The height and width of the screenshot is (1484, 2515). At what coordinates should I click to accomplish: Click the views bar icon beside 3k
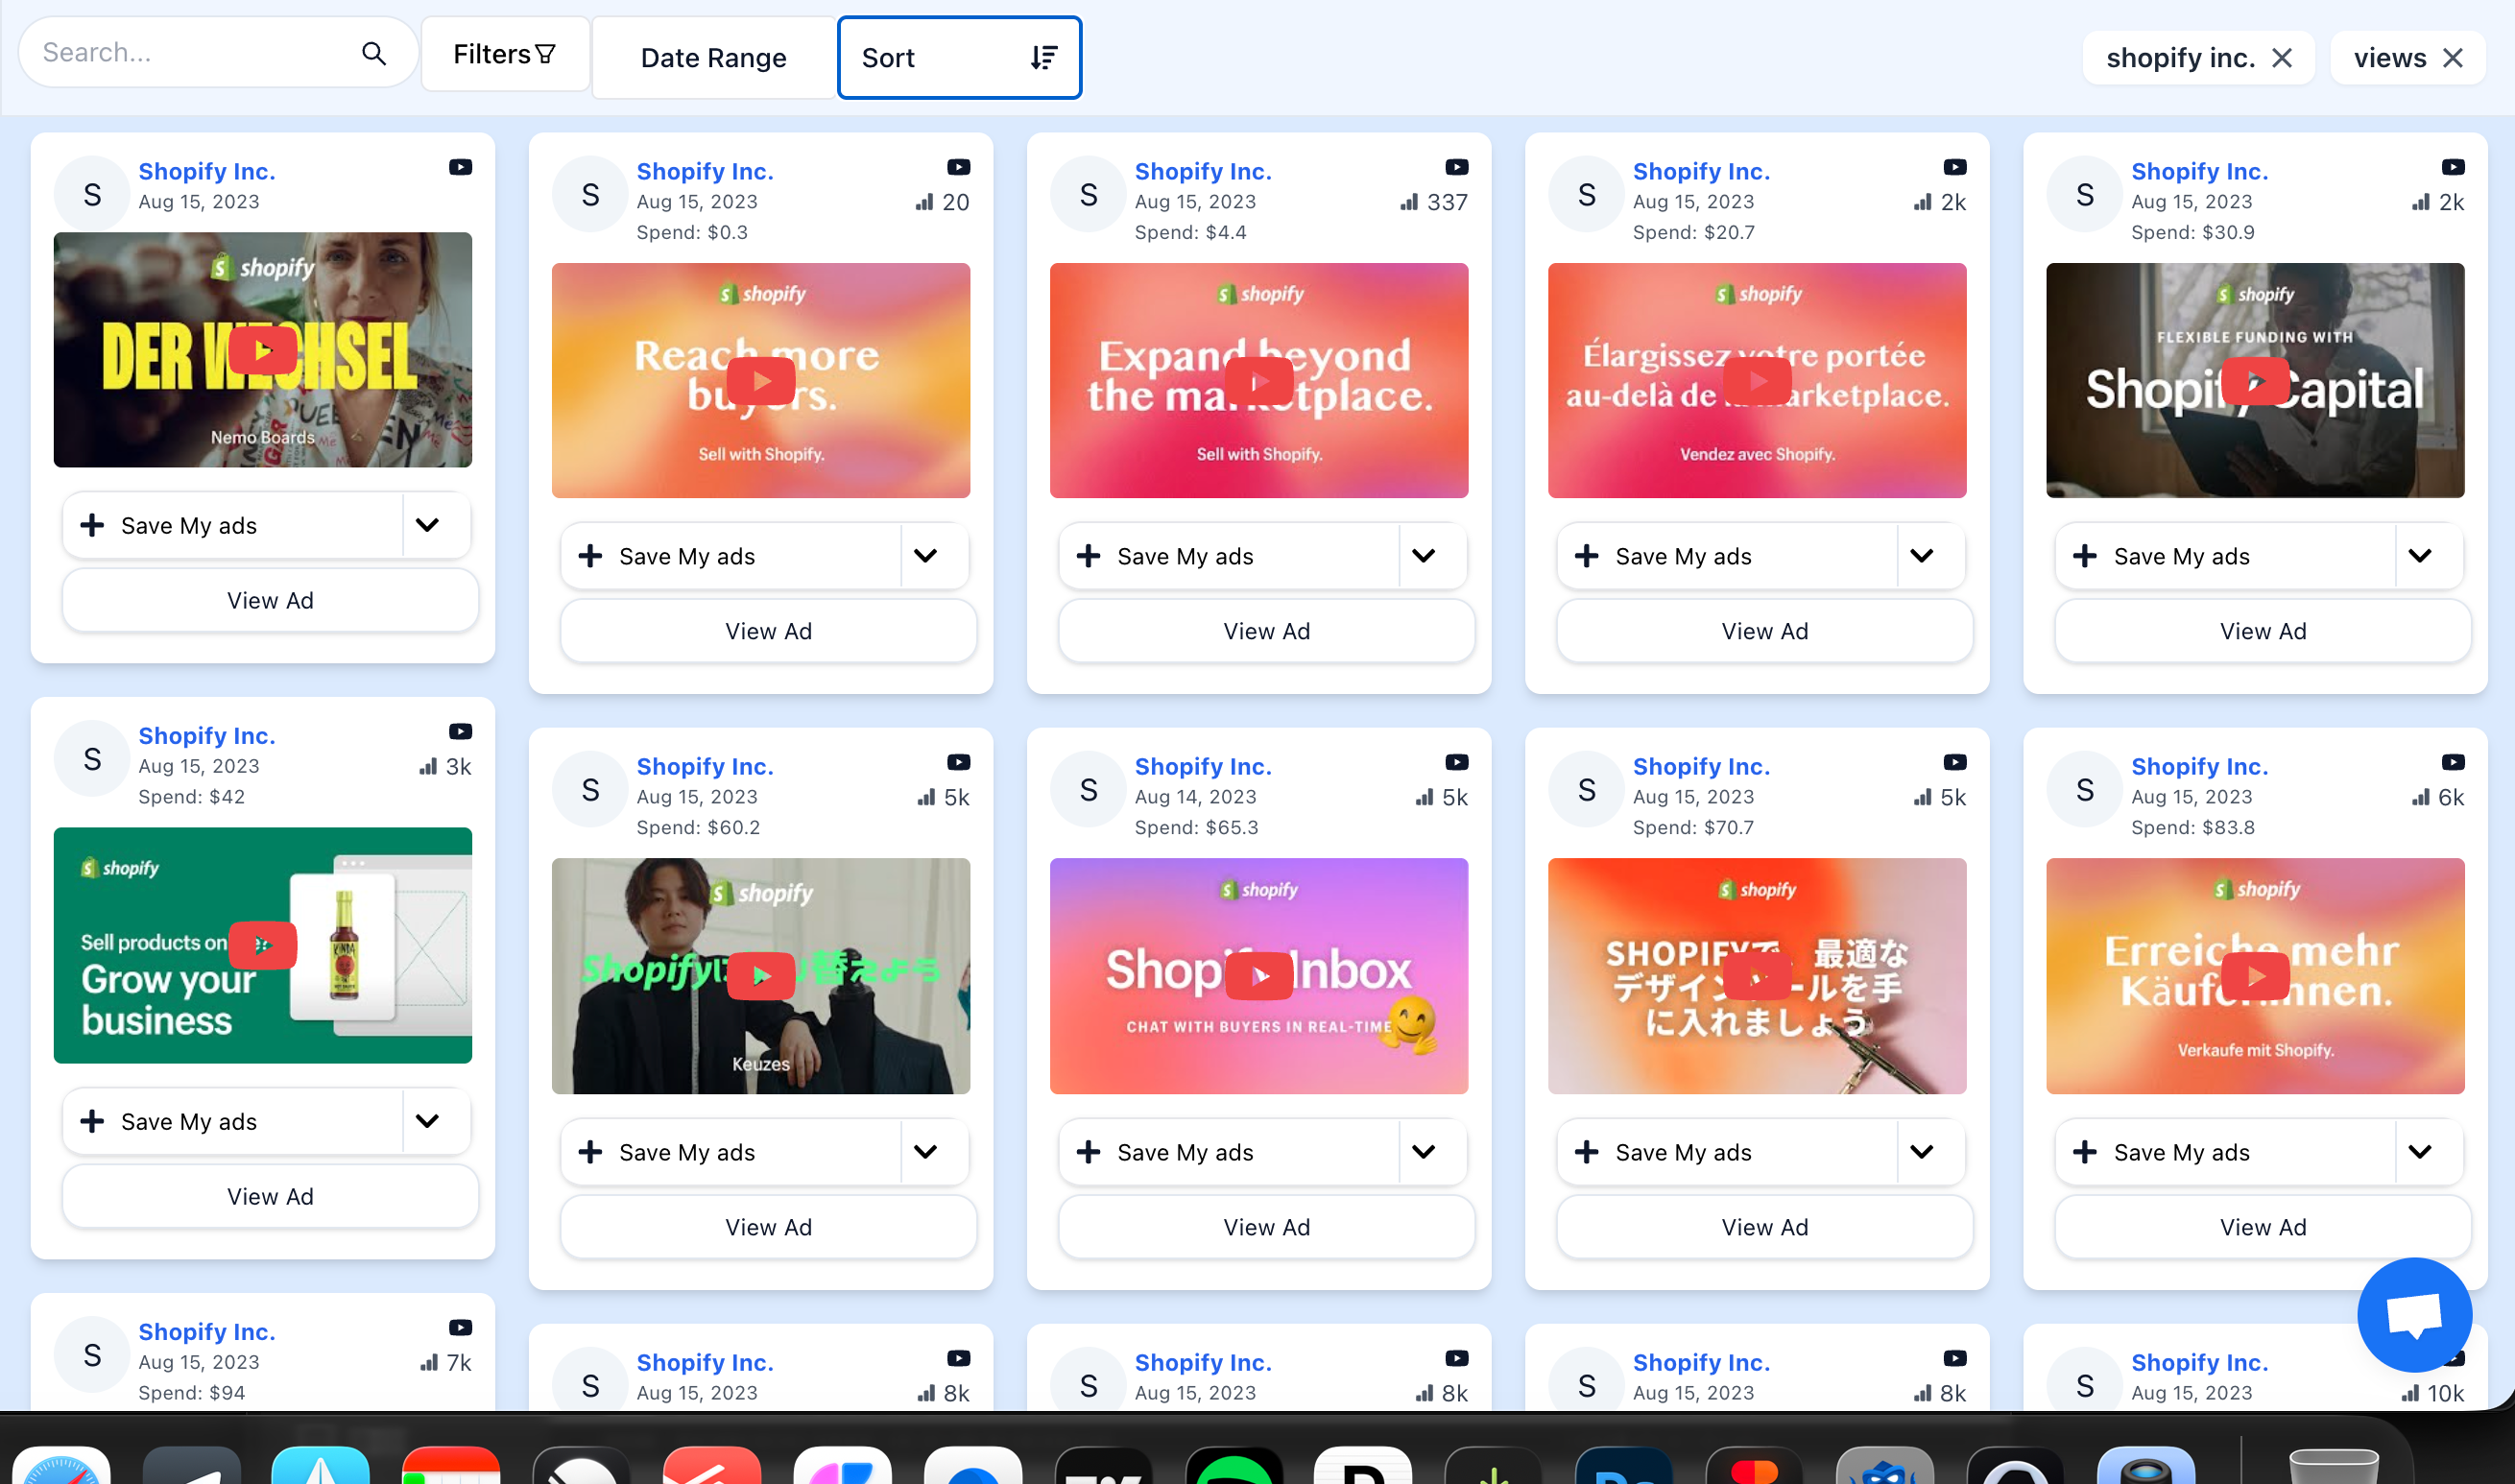[428, 767]
